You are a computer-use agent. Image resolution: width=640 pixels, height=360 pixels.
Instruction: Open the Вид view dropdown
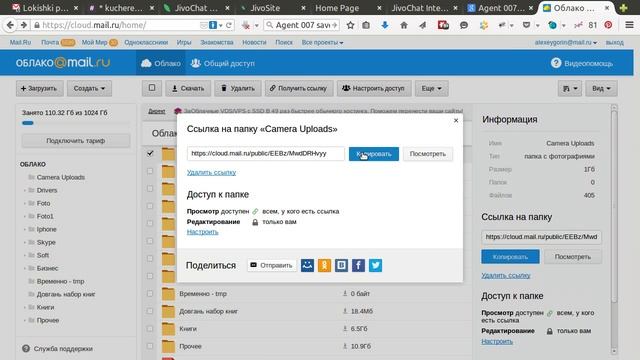[601, 88]
